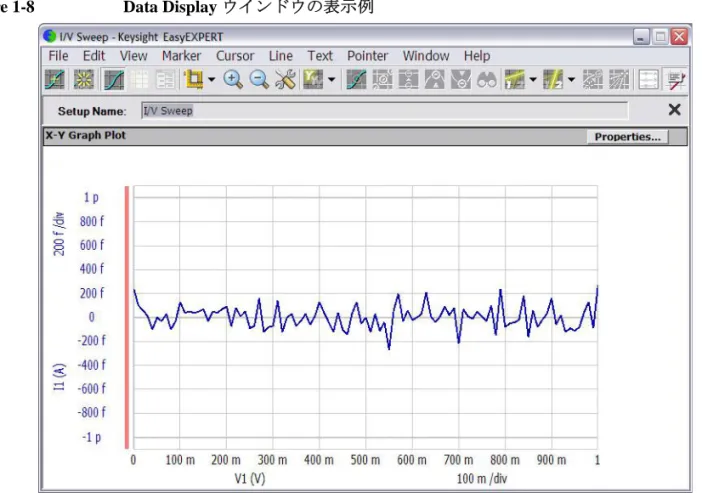Screen dimensions: 702x493
Task: Click the '1 p' Y axis label
Action: coord(91,197)
